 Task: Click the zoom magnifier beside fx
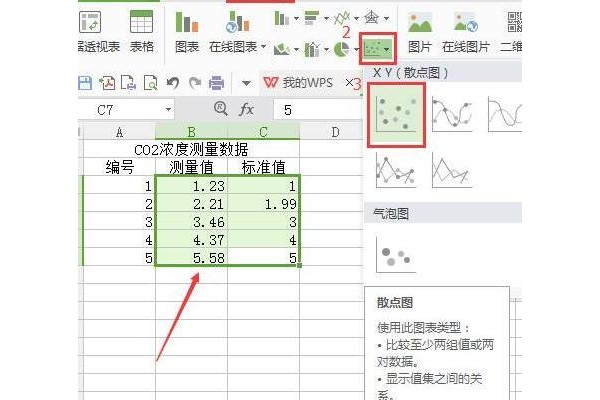(221, 109)
